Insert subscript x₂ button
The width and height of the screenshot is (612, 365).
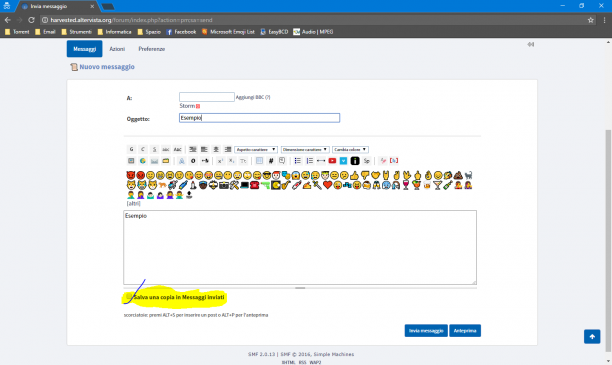pyautogui.click(x=231, y=160)
